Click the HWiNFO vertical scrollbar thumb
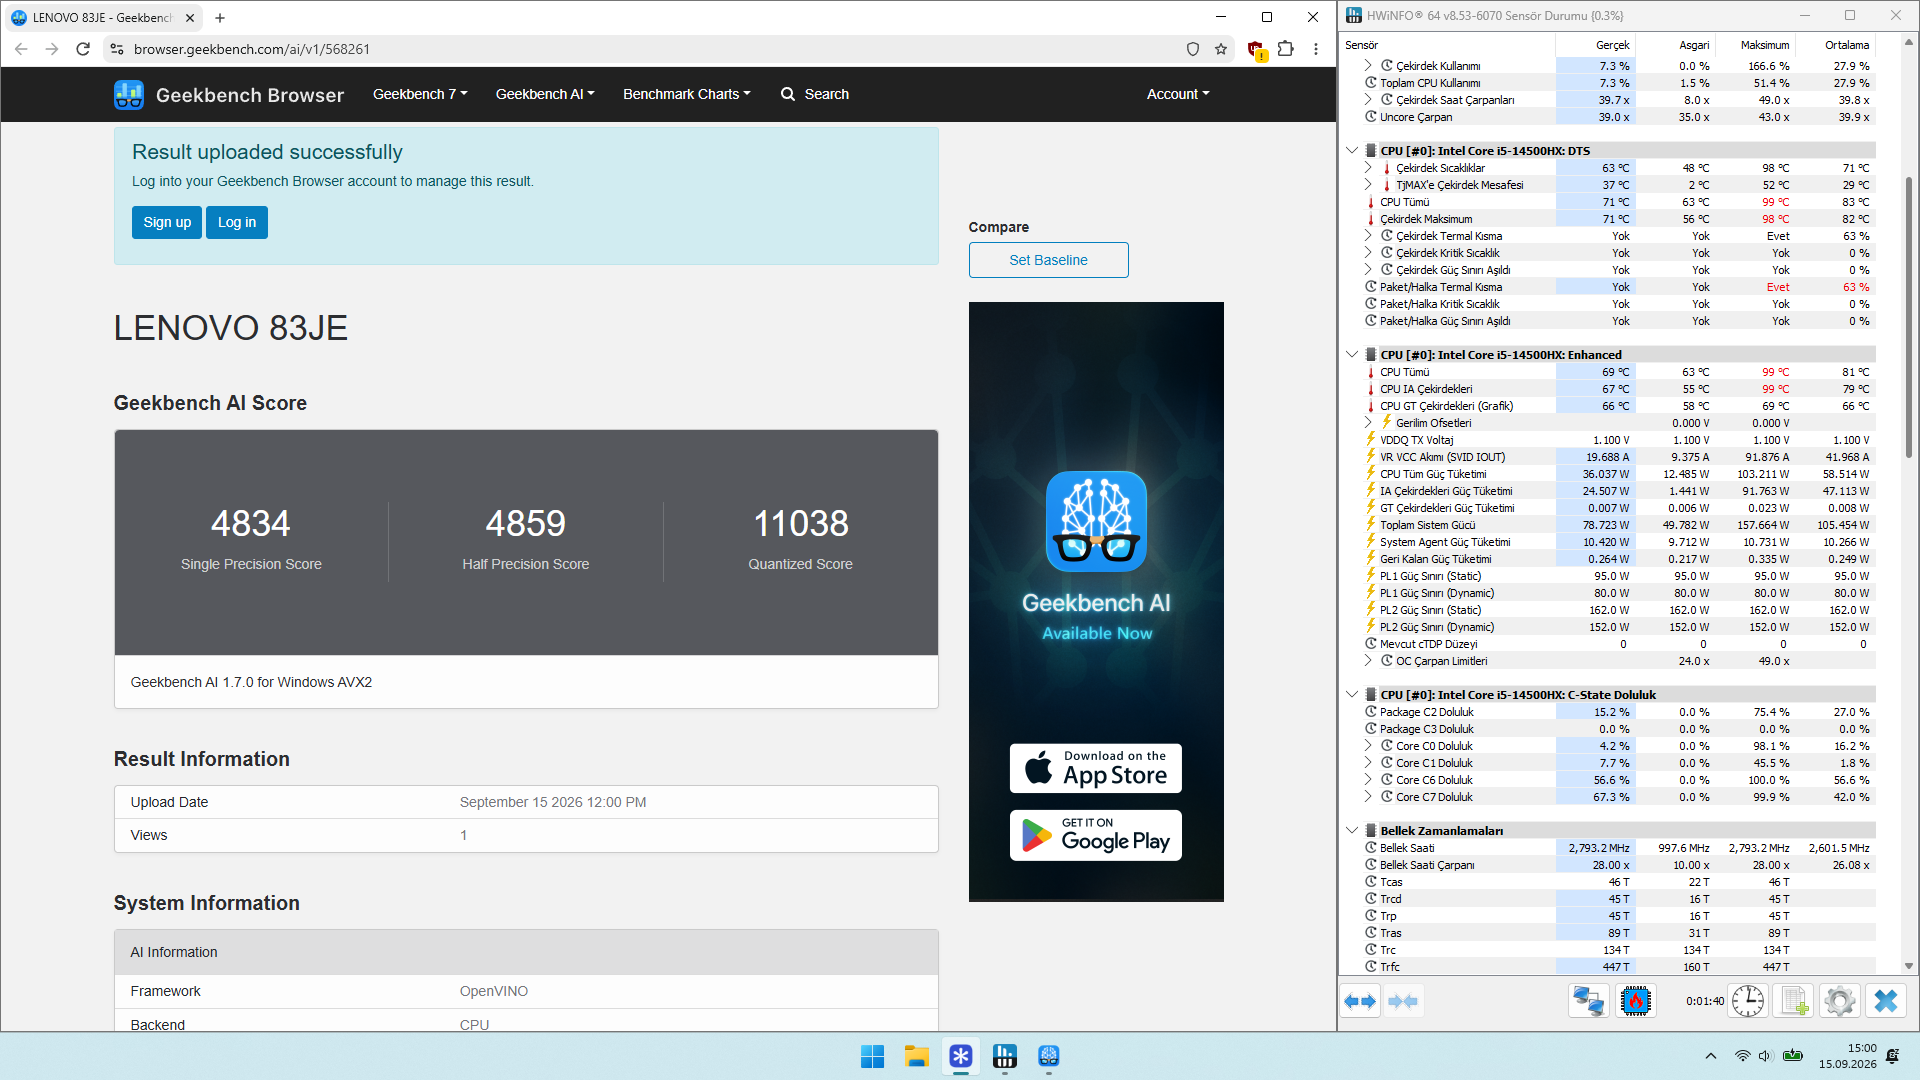The width and height of the screenshot is (1920, 1080). [x=1908, y=317]
